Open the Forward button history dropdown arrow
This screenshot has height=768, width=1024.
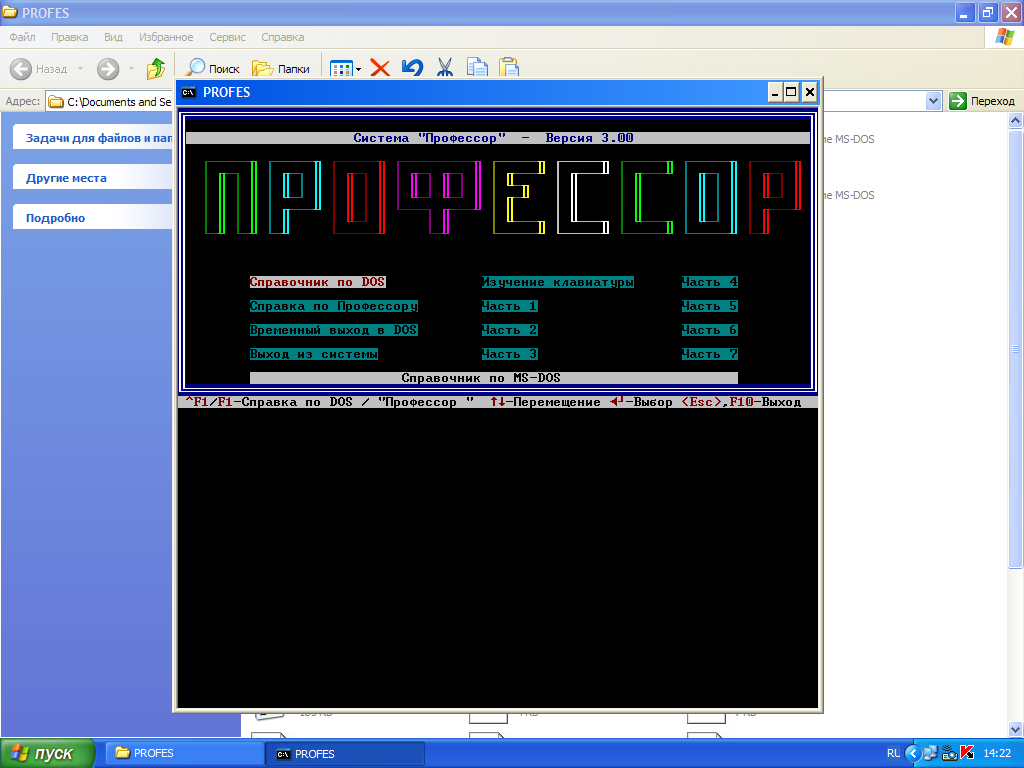[x=131, y=69]
